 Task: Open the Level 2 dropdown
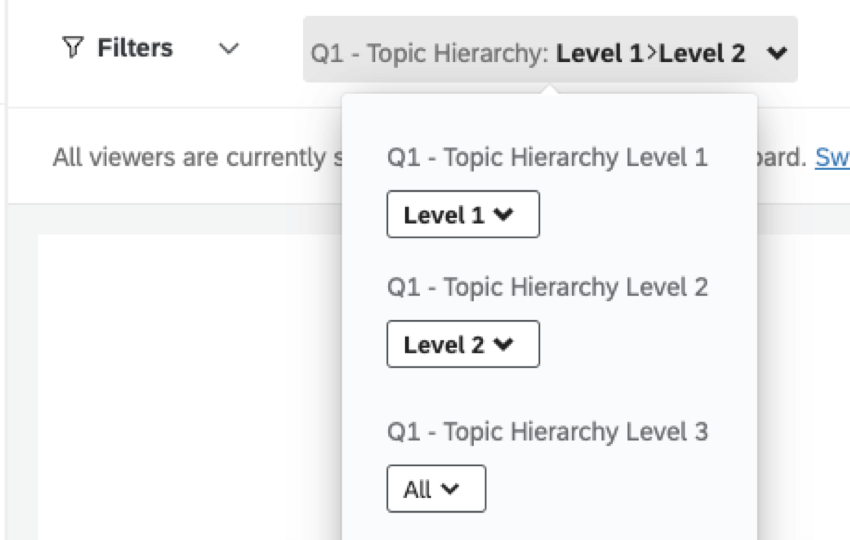coord(462,345)
